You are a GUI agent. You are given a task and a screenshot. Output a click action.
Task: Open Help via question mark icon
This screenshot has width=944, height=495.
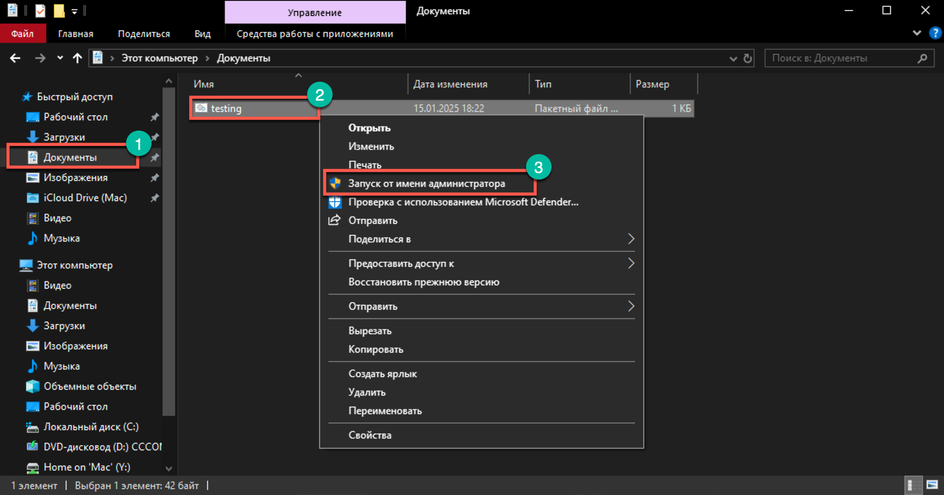(935, 34)
